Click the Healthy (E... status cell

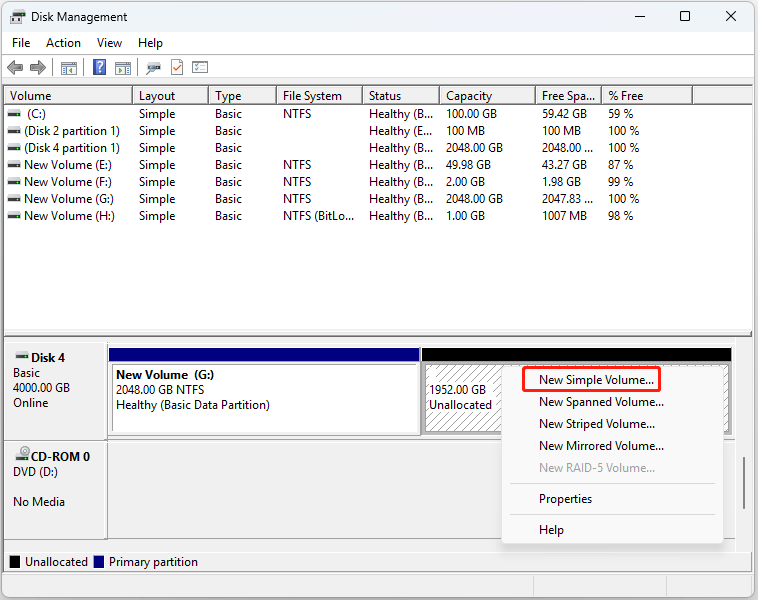pos(401,131)
